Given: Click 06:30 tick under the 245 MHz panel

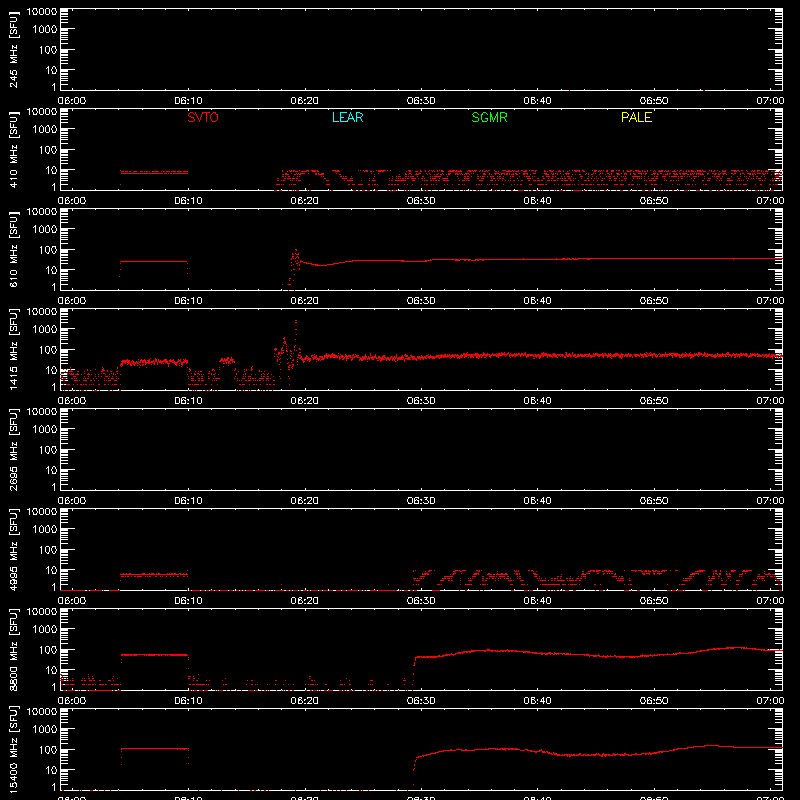Looking at the screenshot, I should tap(421, 101).
